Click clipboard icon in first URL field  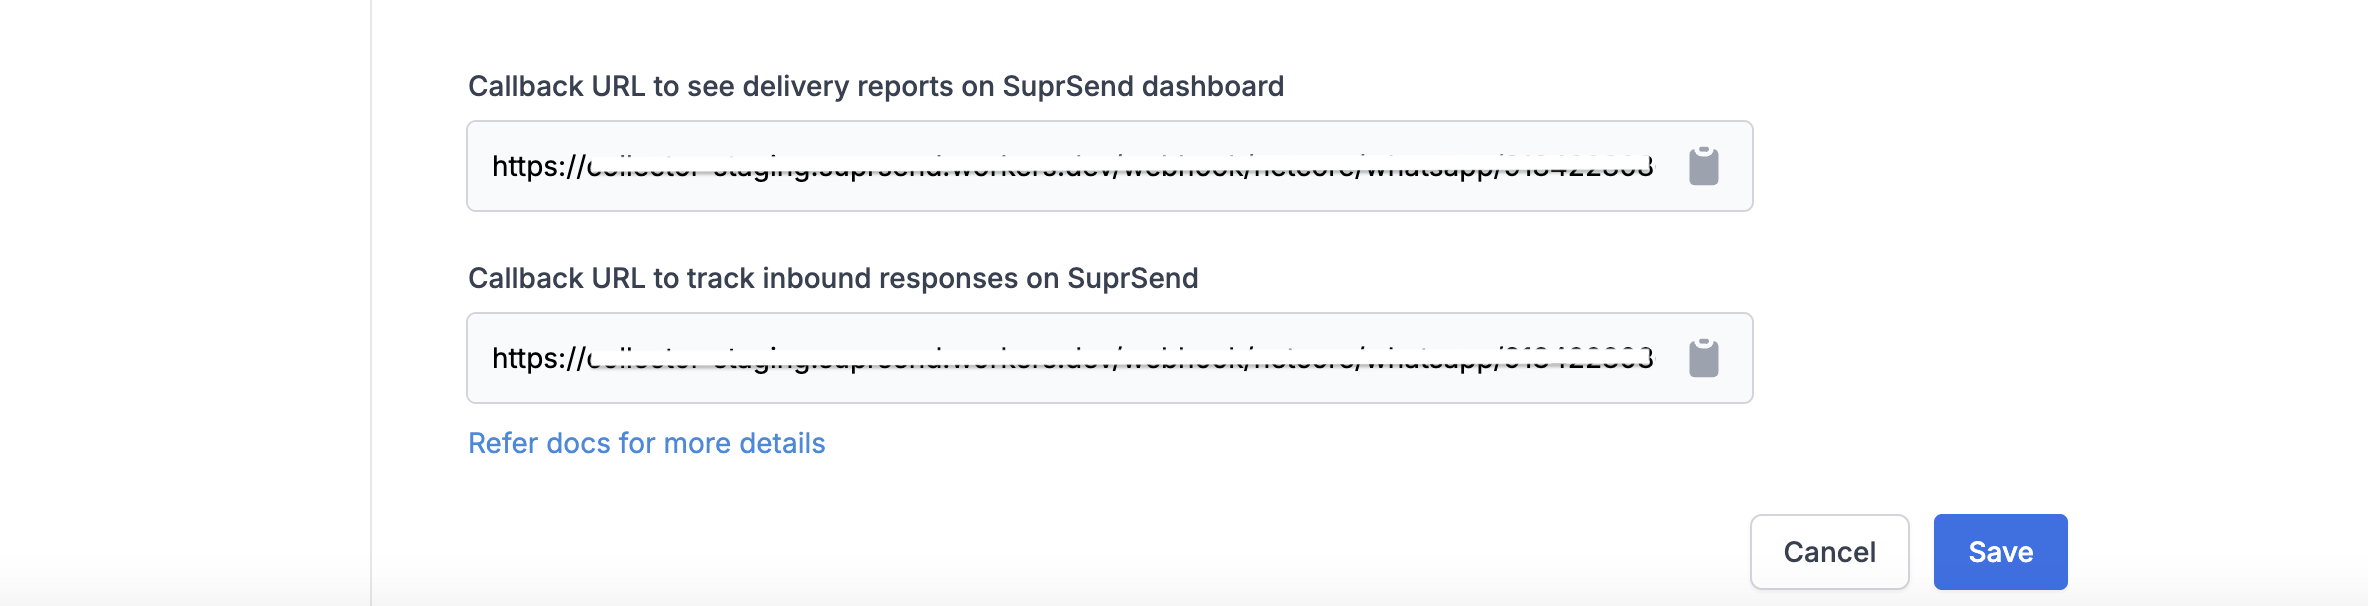tap(1704, 166)
